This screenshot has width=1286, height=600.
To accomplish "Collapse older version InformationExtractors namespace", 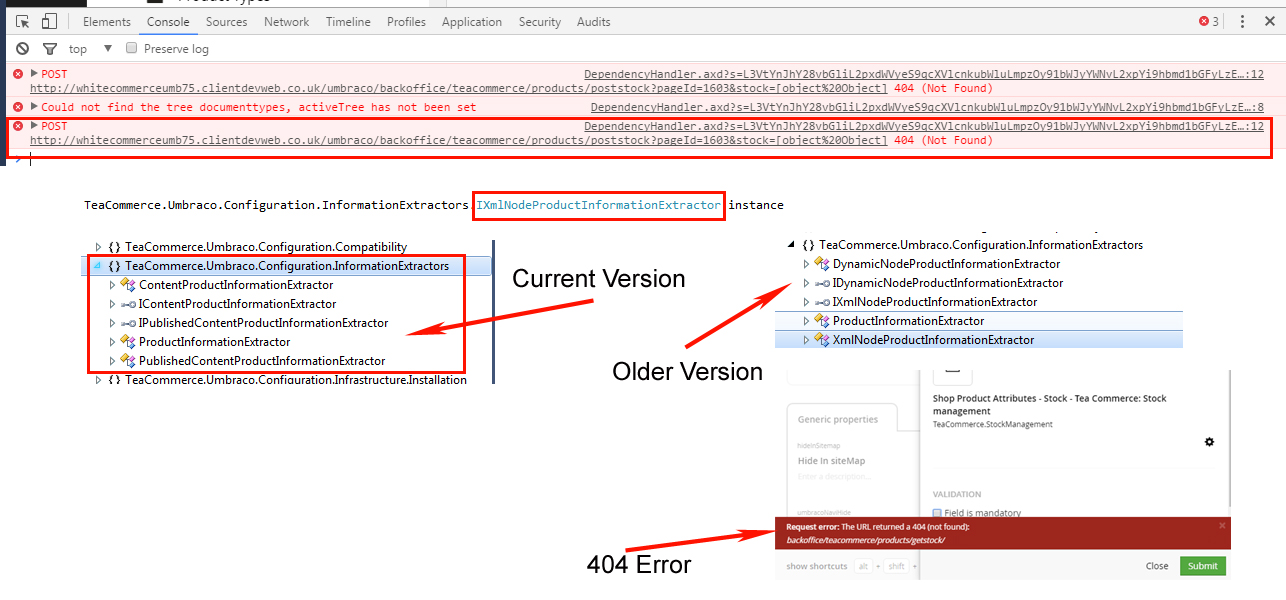I will pos(793,245).
